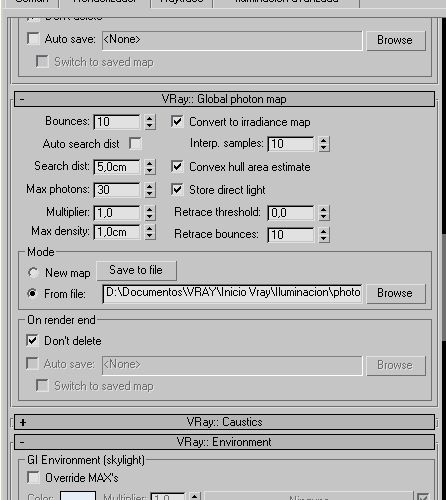Viewport: 446px width, 500px height.
Task: Select the From file radio button
Action: coord(33,293)
